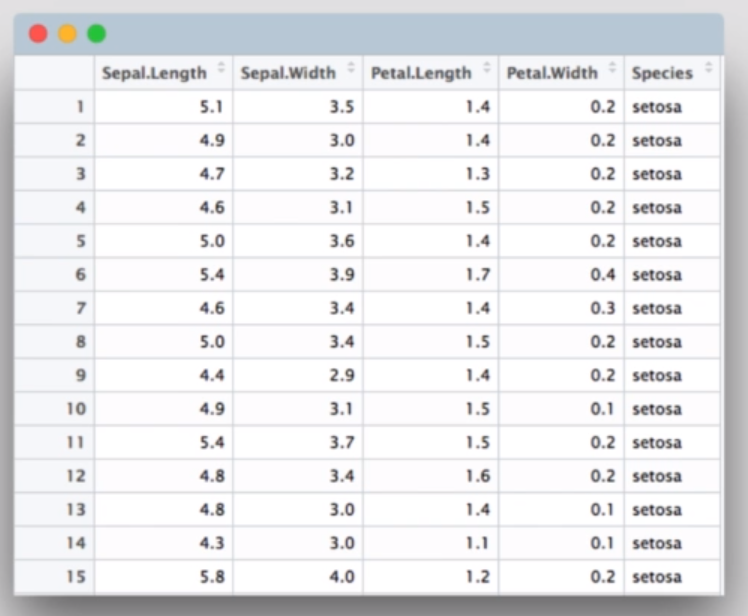Maximize the window with the green button
748x616 pixels.
(x=97, y=34)
